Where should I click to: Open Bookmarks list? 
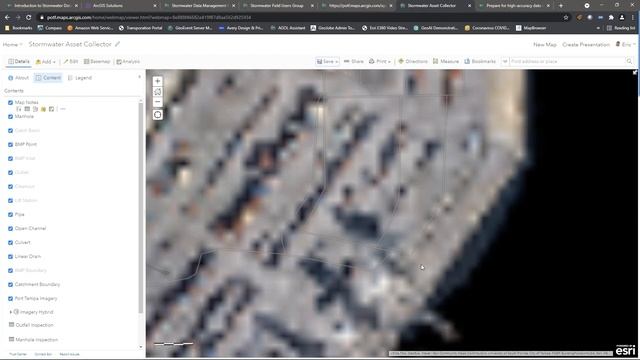[480, 61]
